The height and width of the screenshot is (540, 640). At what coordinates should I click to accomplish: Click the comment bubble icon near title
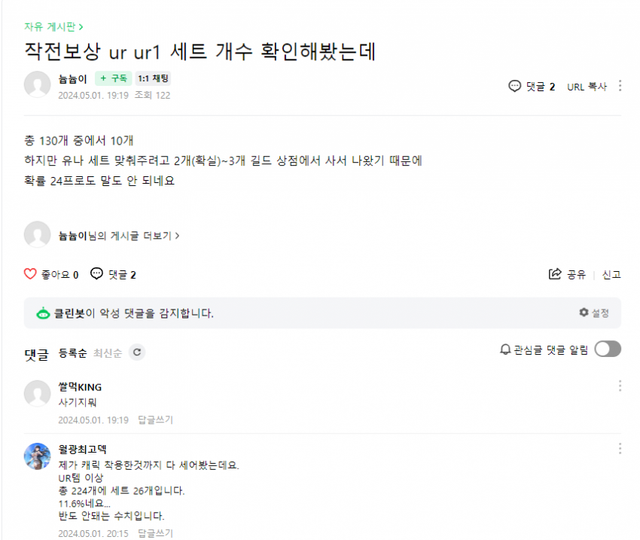[x=515, y=87]
